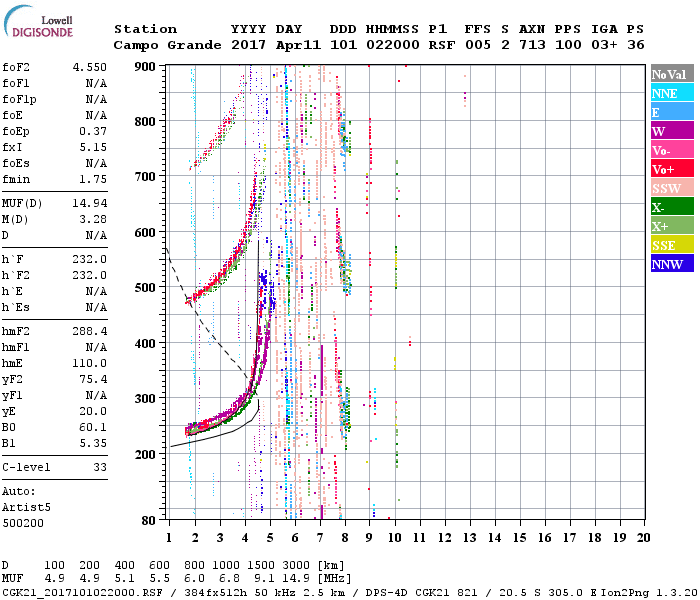The width and height of the screenshot is (700, 600).
Task: Select the NNE cyan legend swatch
Action: click(672, 93)
